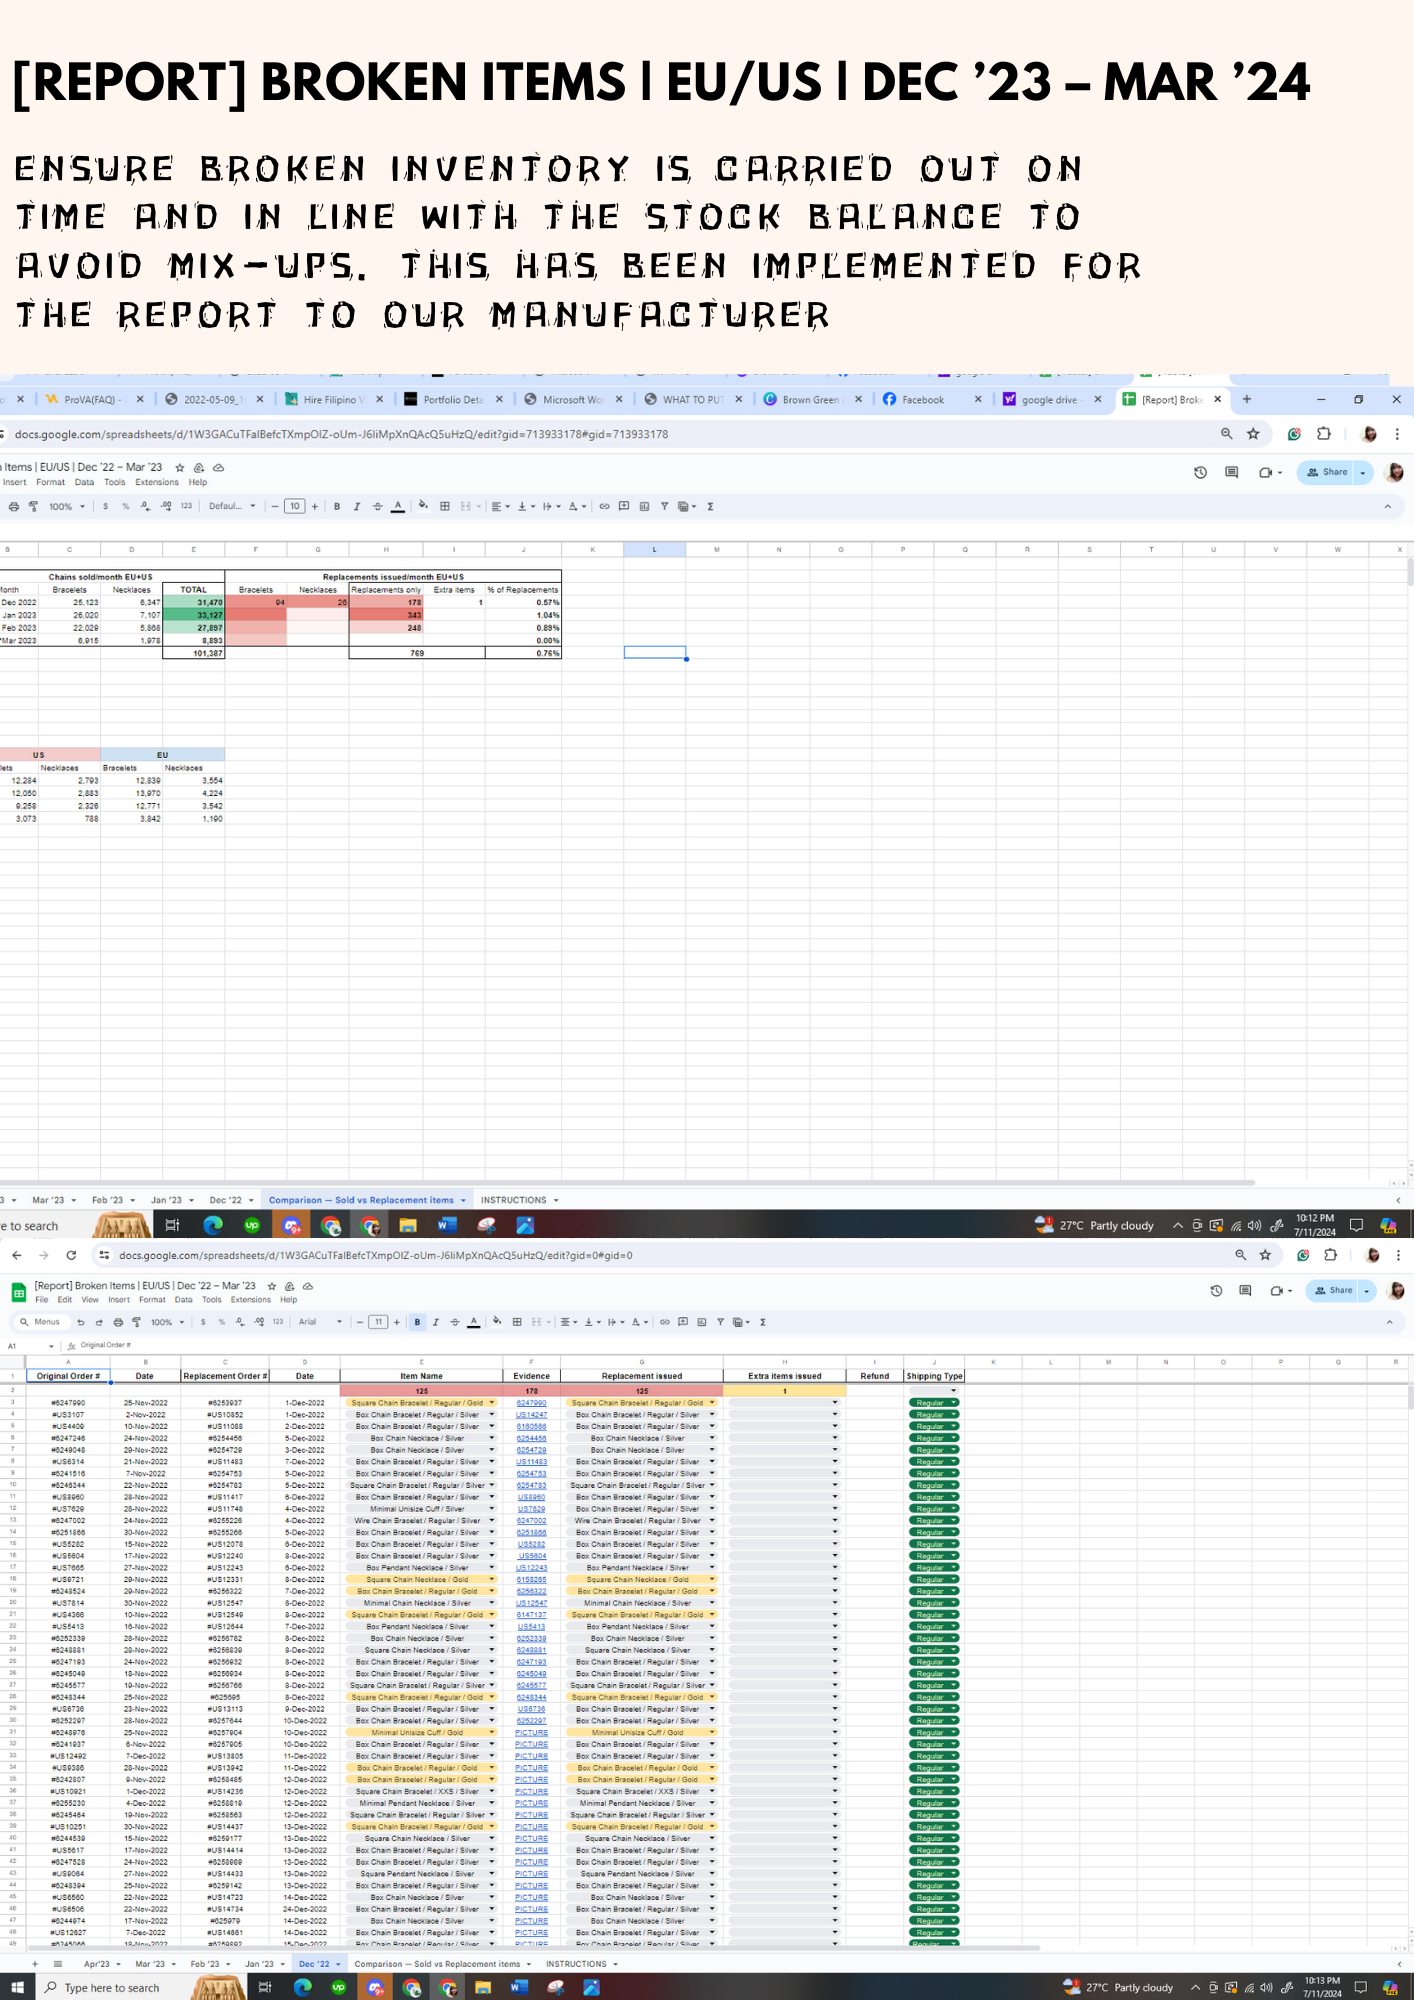Open text color picker in the upper toolbar
The width and height of the screenshot is (1414, 2000).
[398, 507]
